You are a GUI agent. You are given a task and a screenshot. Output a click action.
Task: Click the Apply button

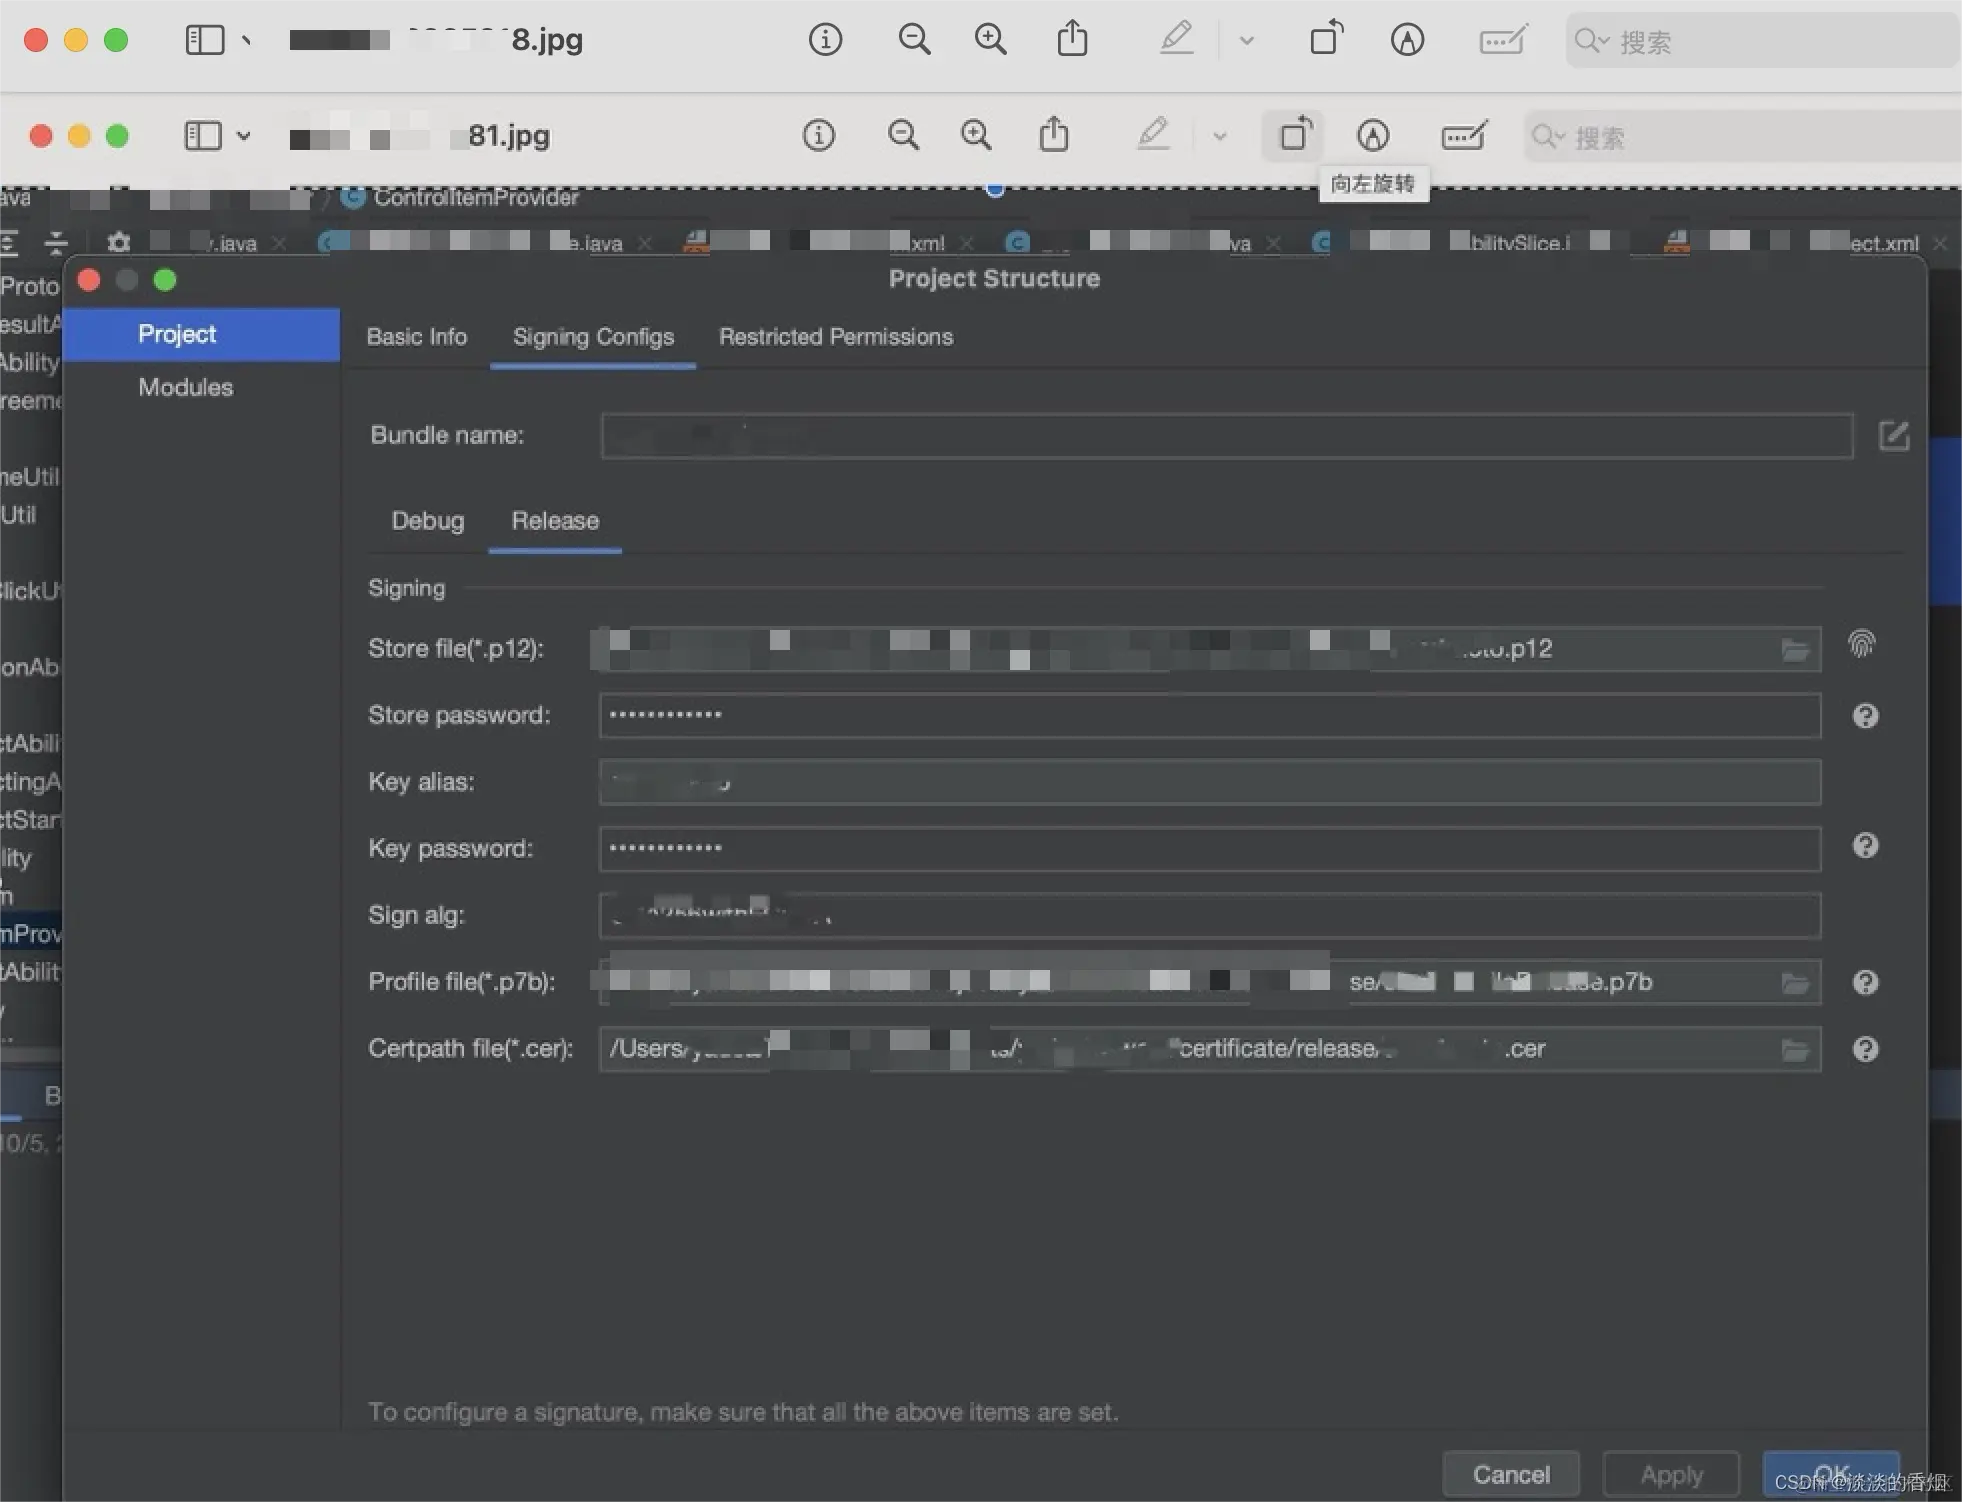(1670, 1474)
